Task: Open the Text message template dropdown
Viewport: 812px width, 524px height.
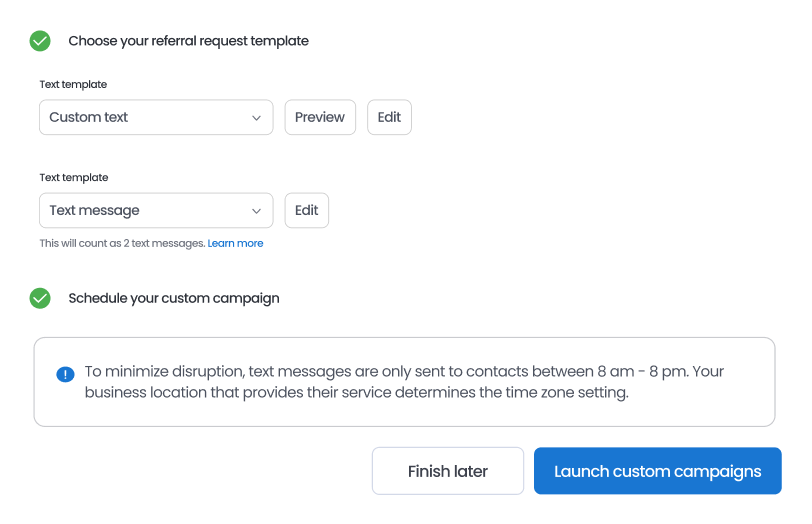Action: (x=156, y=210)
